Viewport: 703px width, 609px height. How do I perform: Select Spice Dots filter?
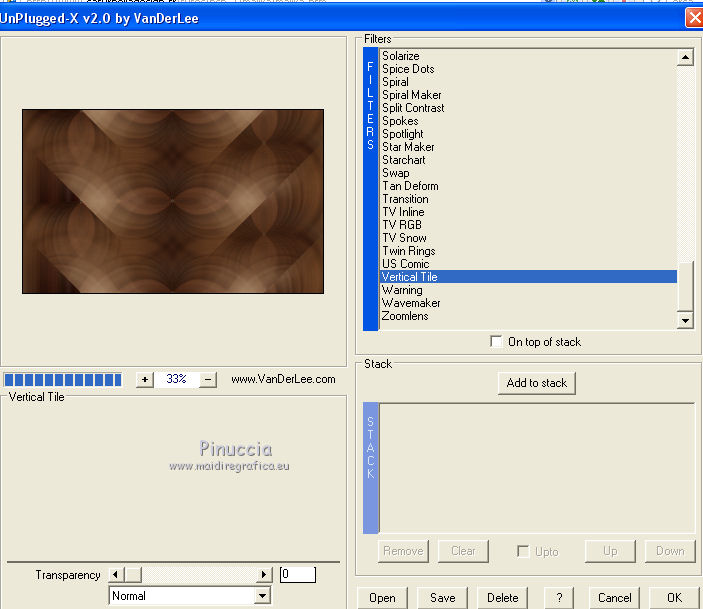408,69
